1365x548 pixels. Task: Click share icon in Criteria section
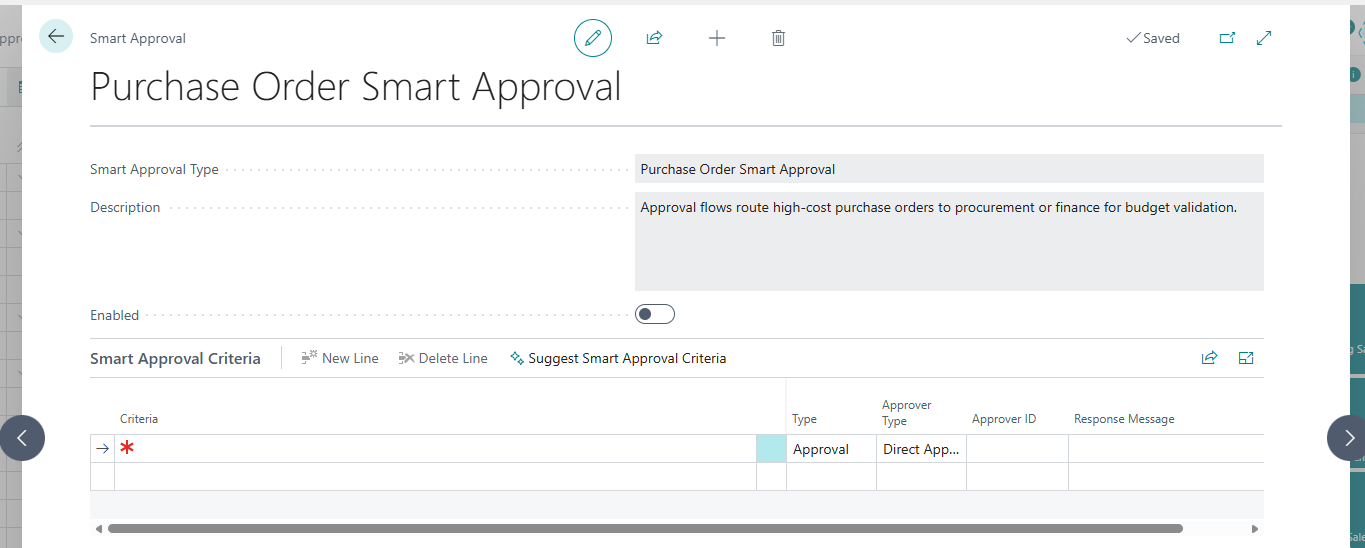1209,358
